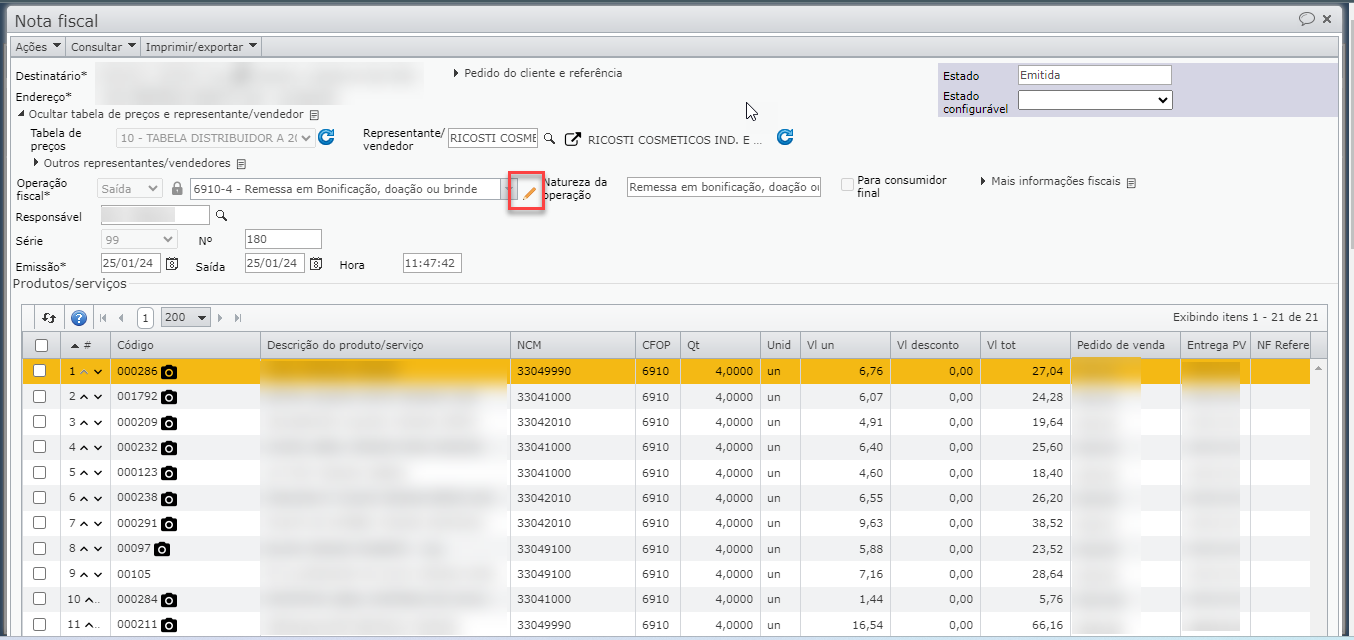Open the Emissão date calendar picker

coord(172,264)
